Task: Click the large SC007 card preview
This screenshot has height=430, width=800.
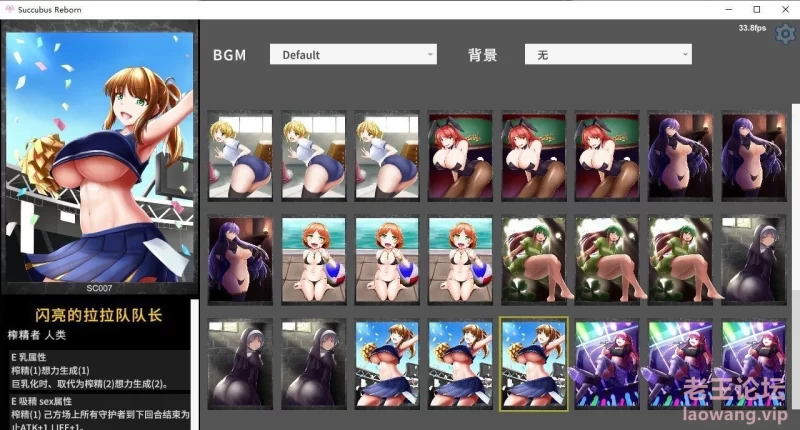Action: point(99,158)
